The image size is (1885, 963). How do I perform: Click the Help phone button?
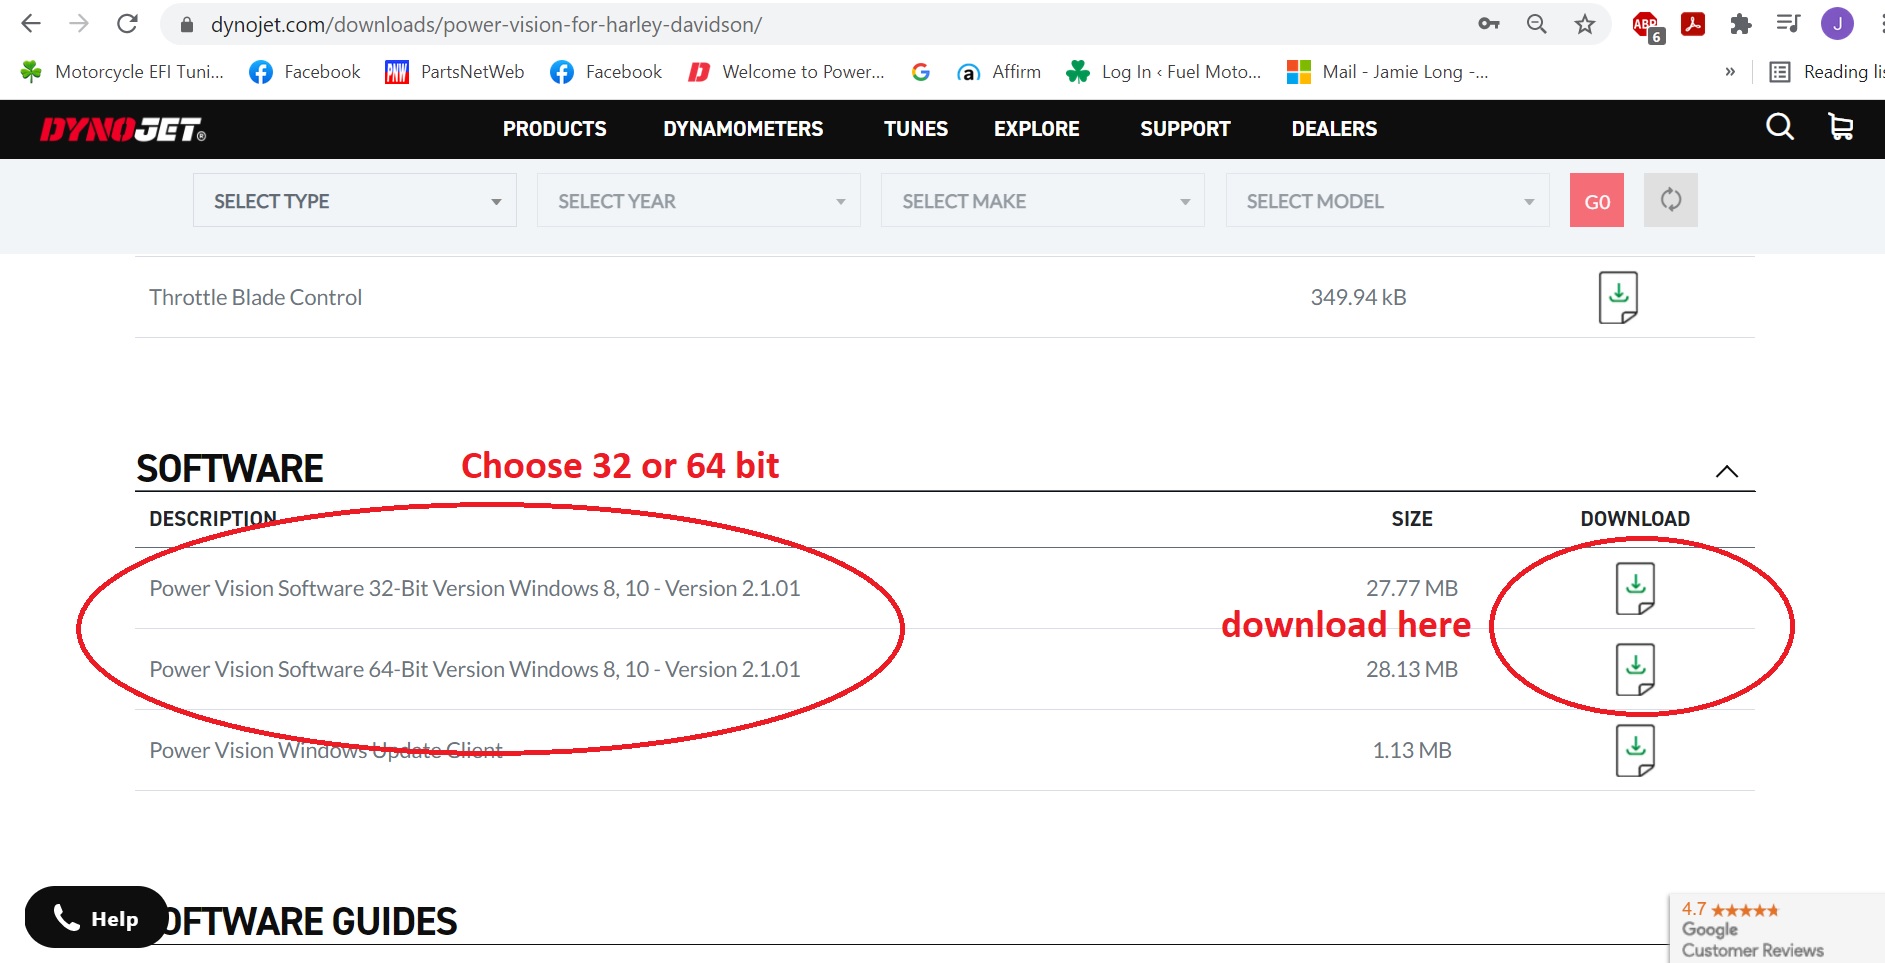(96, 917)
